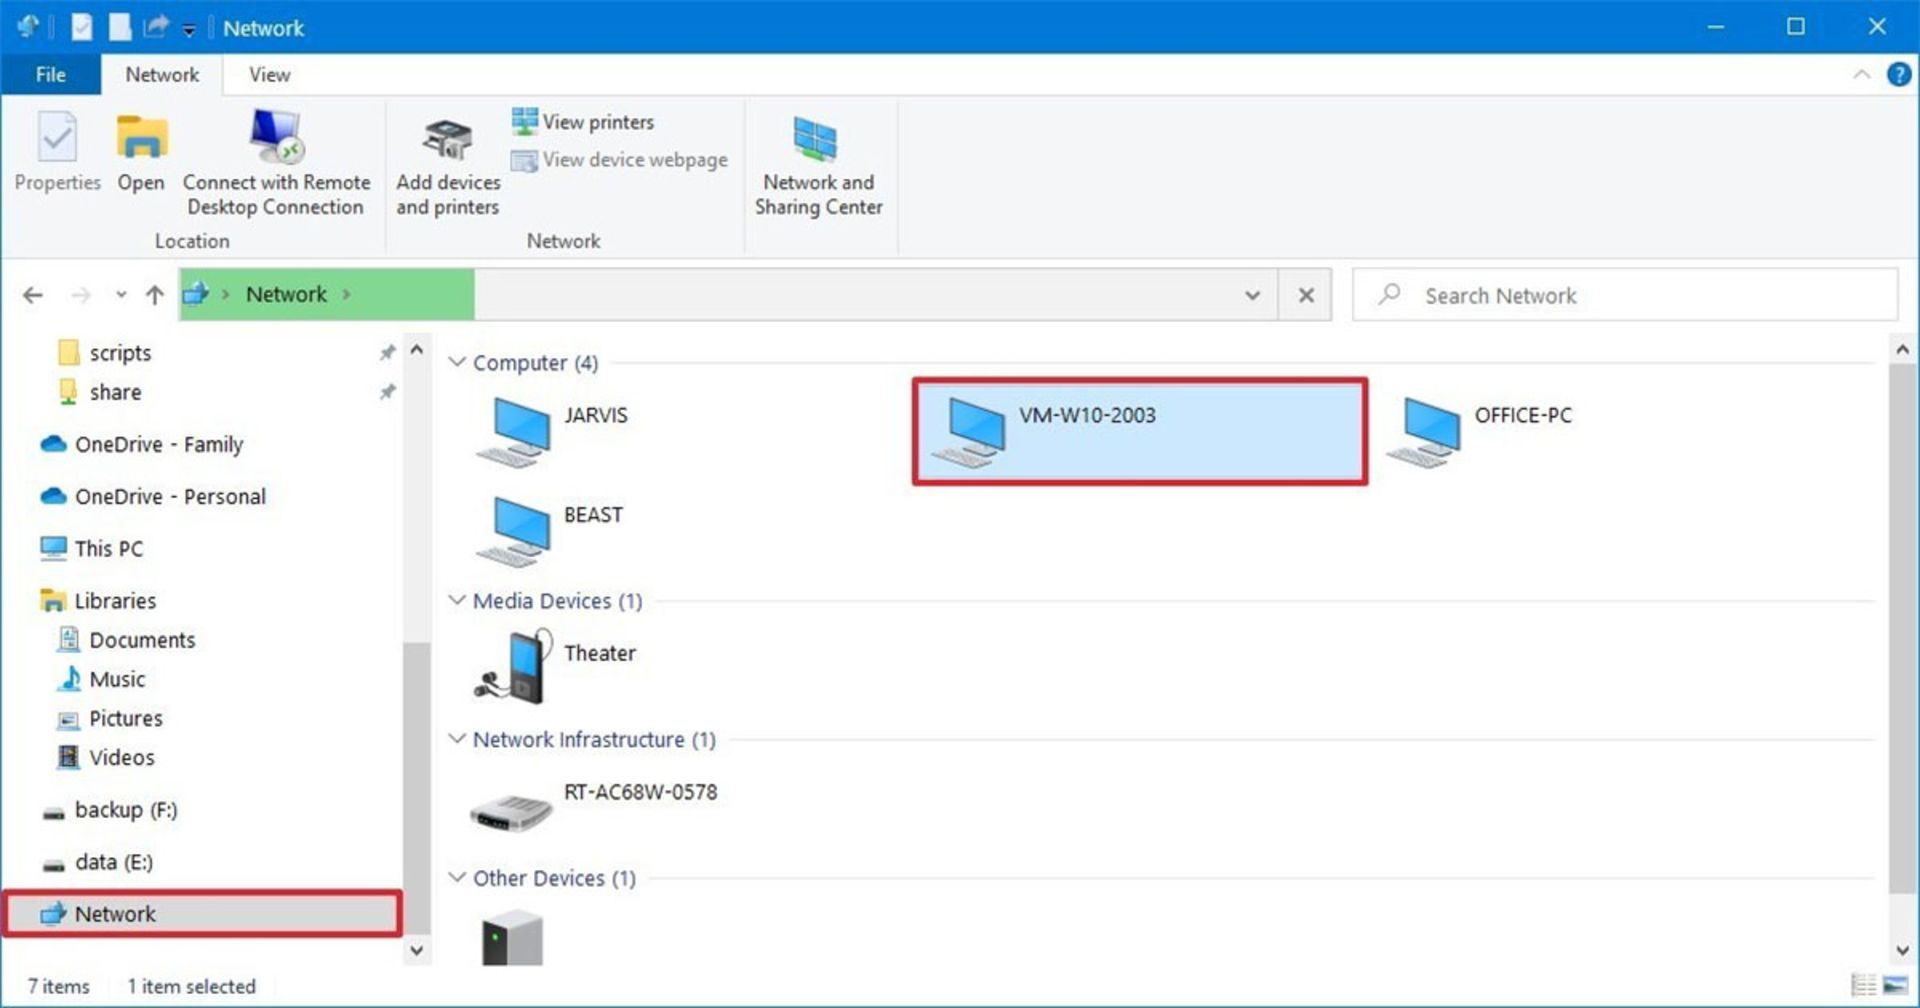This screenshot has width=1920, height=1008.
Task: Open Network and Sharing Center
Action: click(x=817, y=165)
